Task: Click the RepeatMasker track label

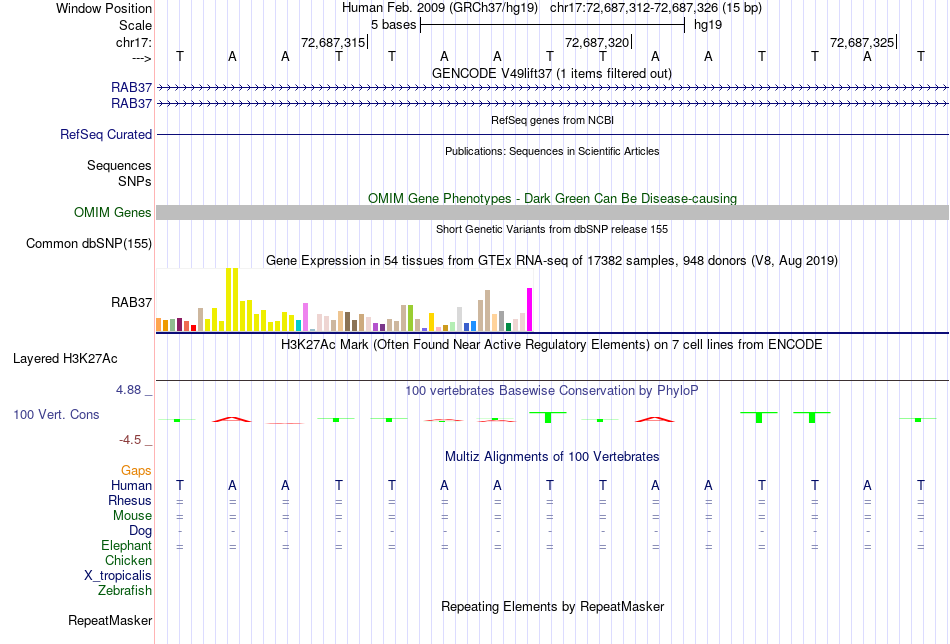Action: pyautogui.click(x=110, y=620)
